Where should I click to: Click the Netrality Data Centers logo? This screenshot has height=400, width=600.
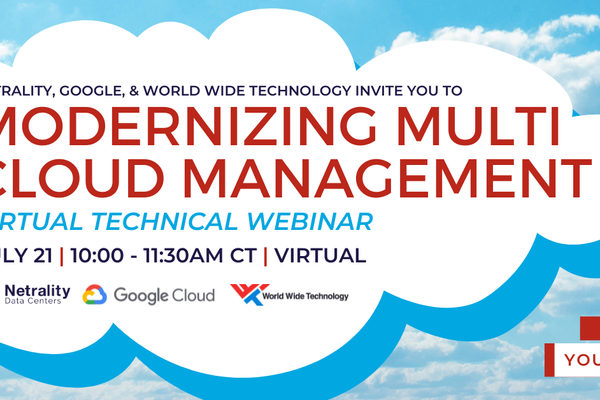coord(37,294)
